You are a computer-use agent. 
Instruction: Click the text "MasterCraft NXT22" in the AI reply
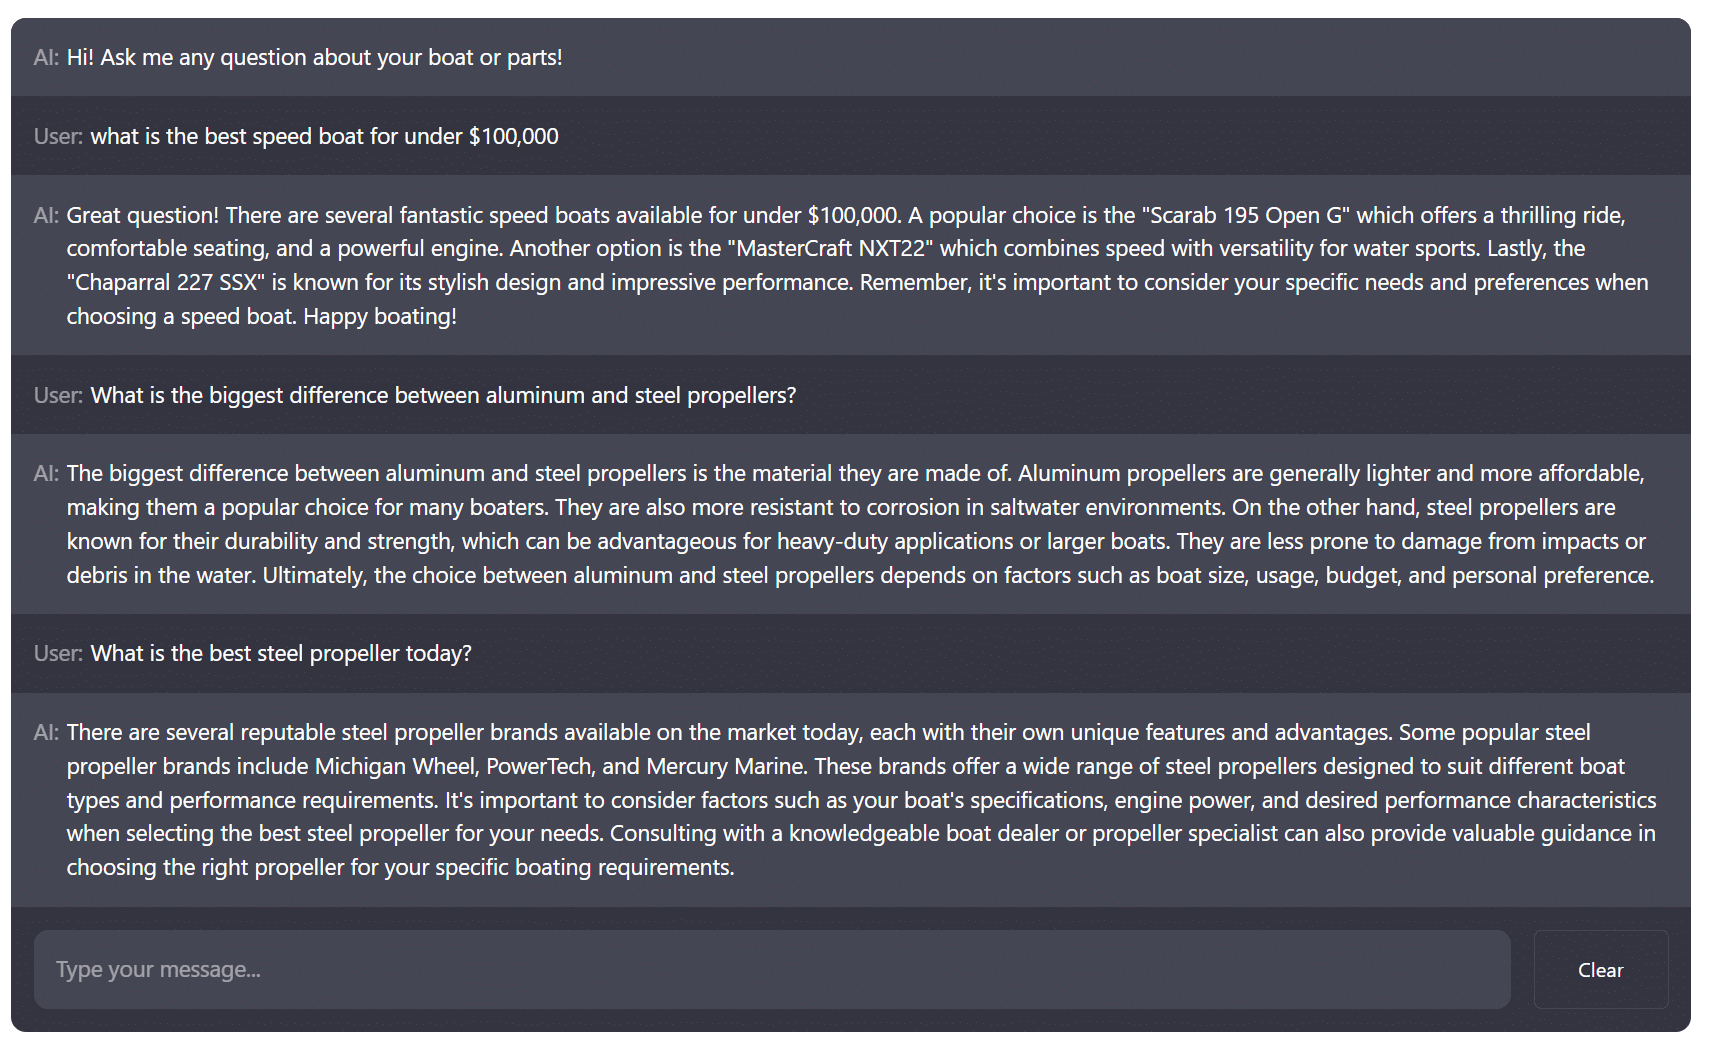click(x=831, y=248)
